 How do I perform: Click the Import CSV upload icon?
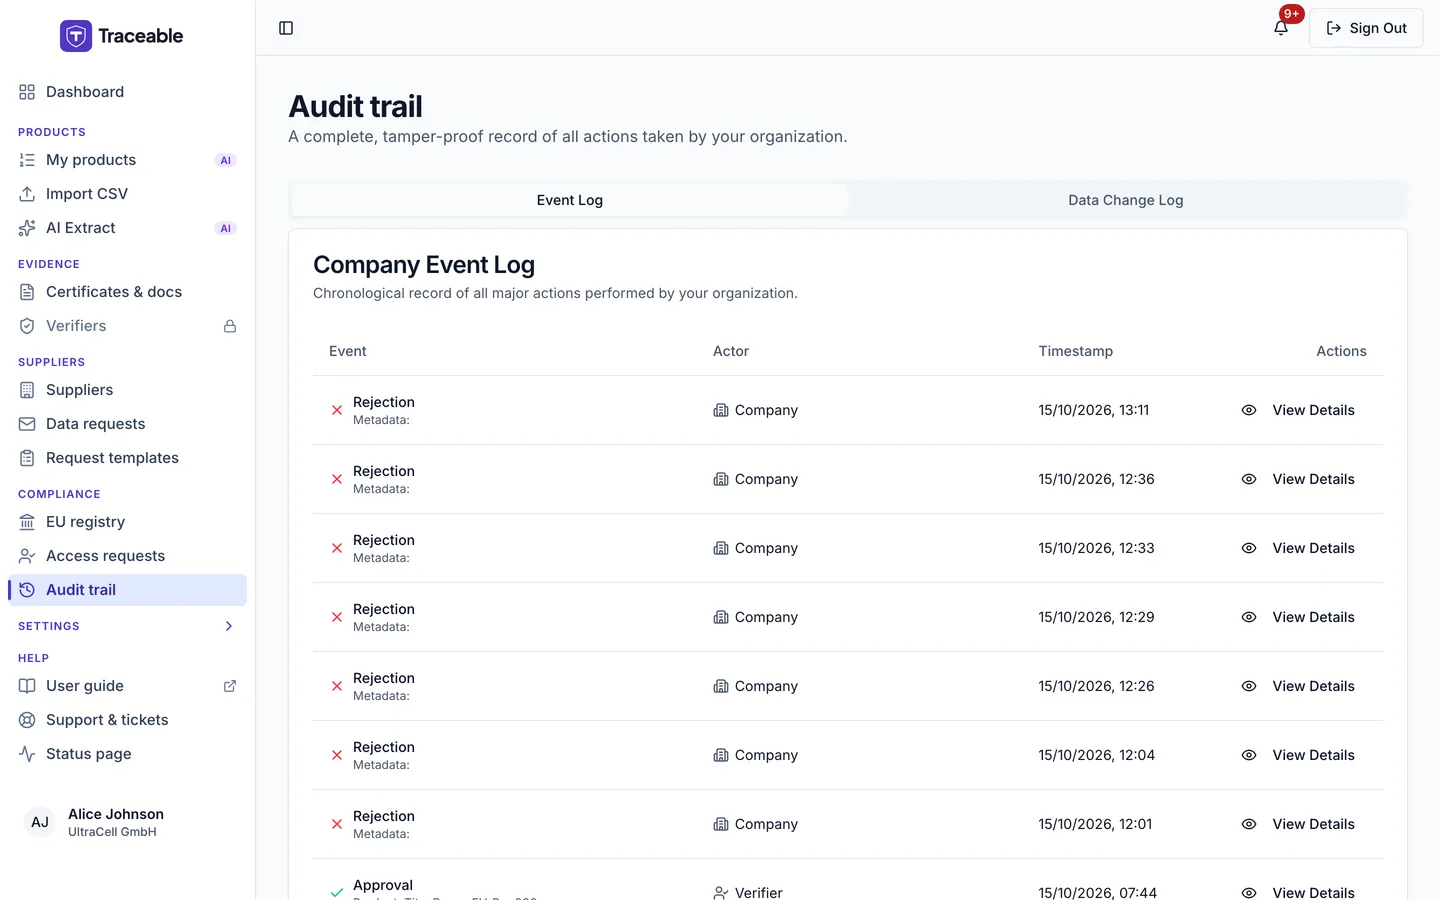(x=27, y=194)
